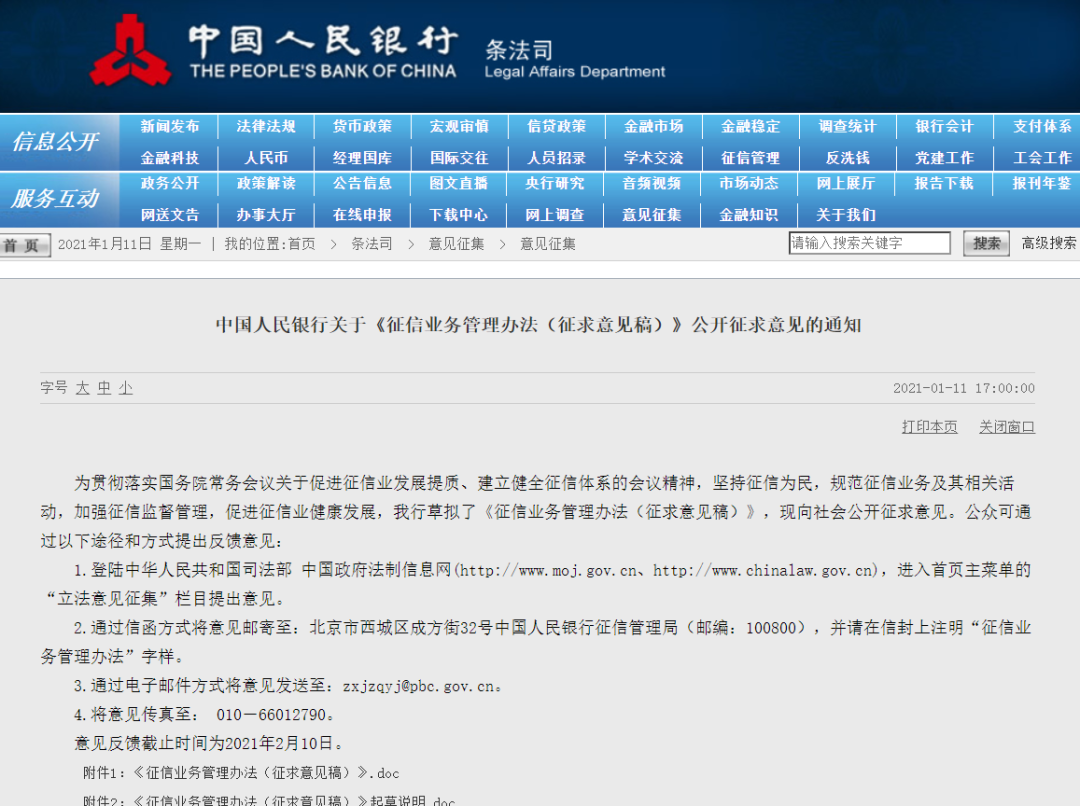Click 政务公开 in service menu
This screenshot has height=806, width=1080.
169,183
